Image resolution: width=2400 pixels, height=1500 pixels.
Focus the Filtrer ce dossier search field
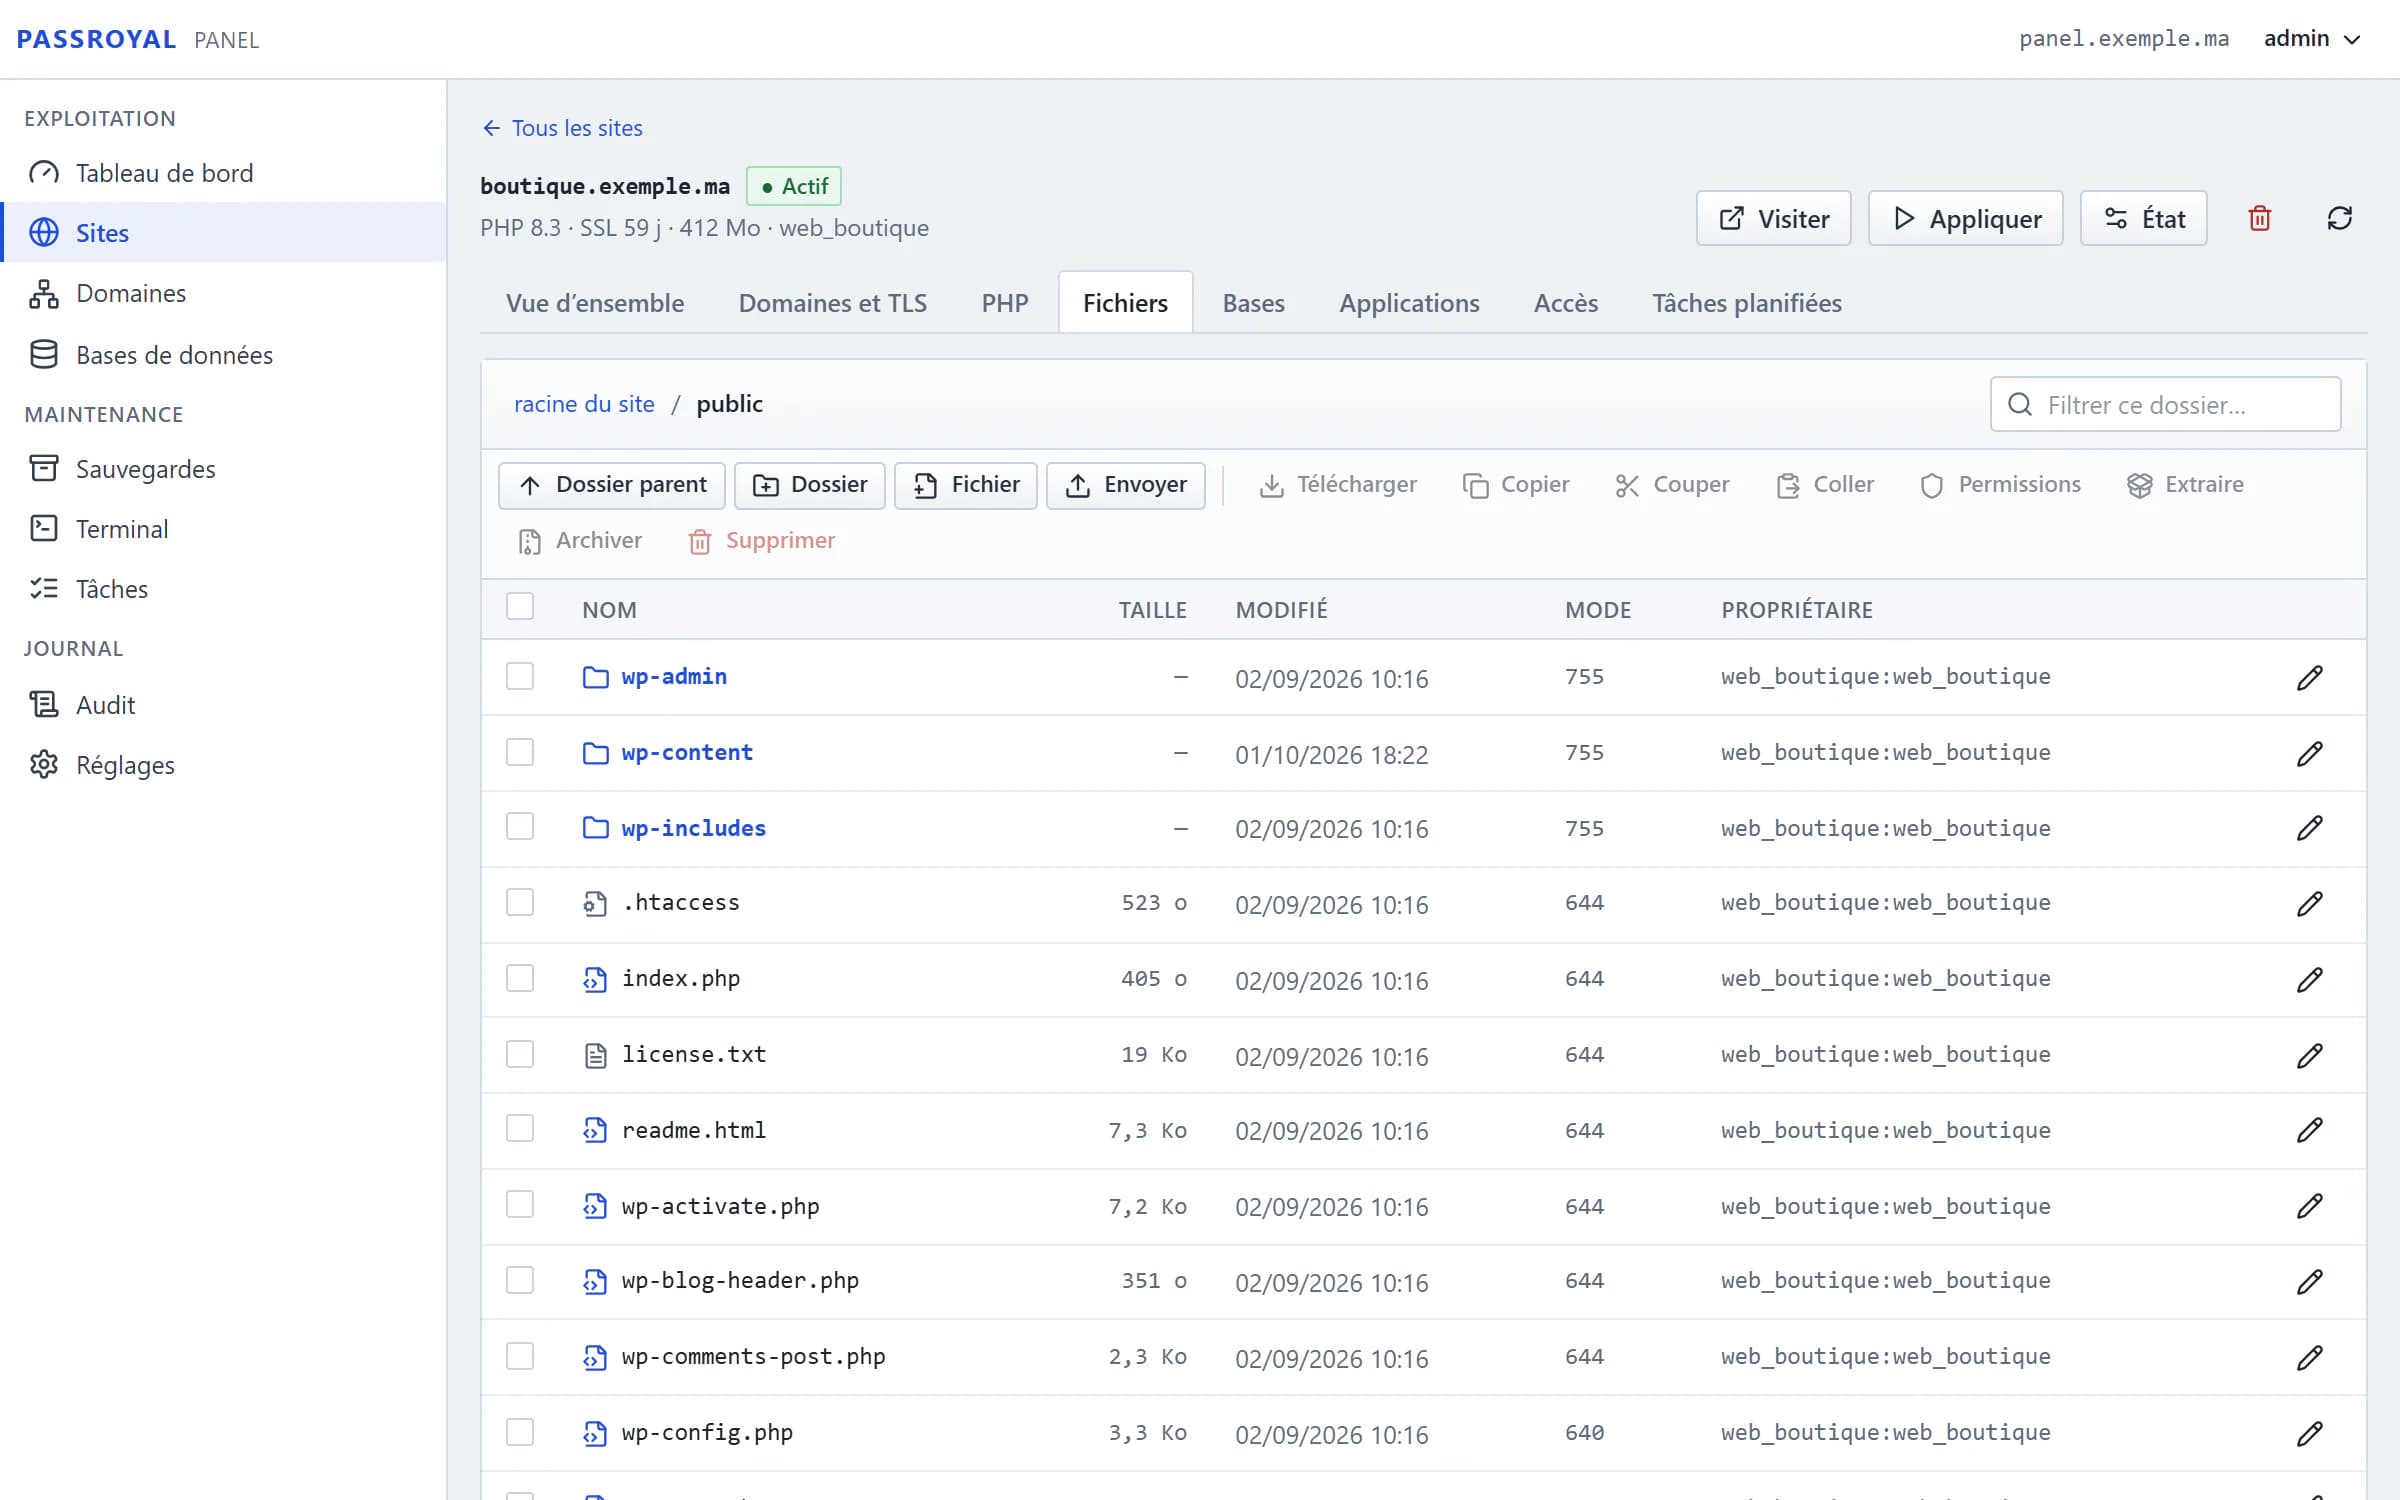pos(2165,404)
